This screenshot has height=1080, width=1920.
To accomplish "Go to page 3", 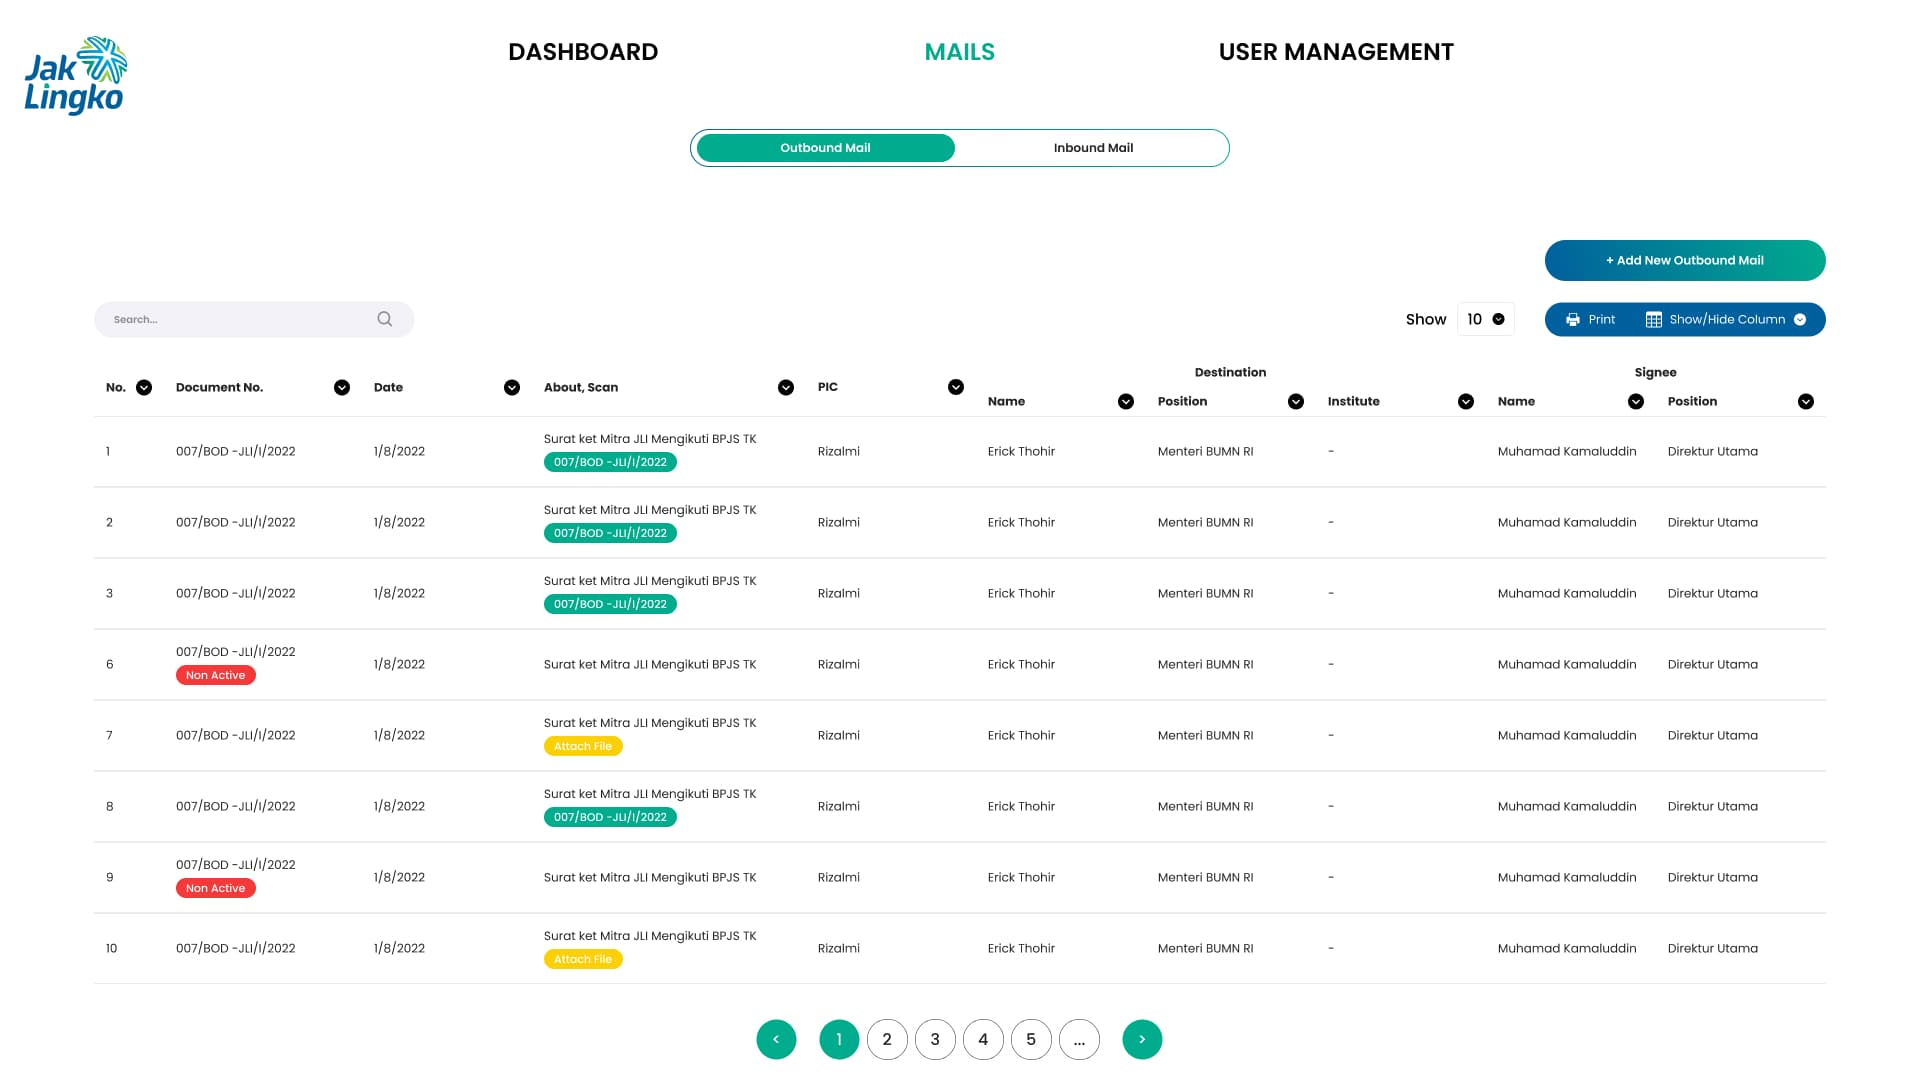I will [935, 1039].
